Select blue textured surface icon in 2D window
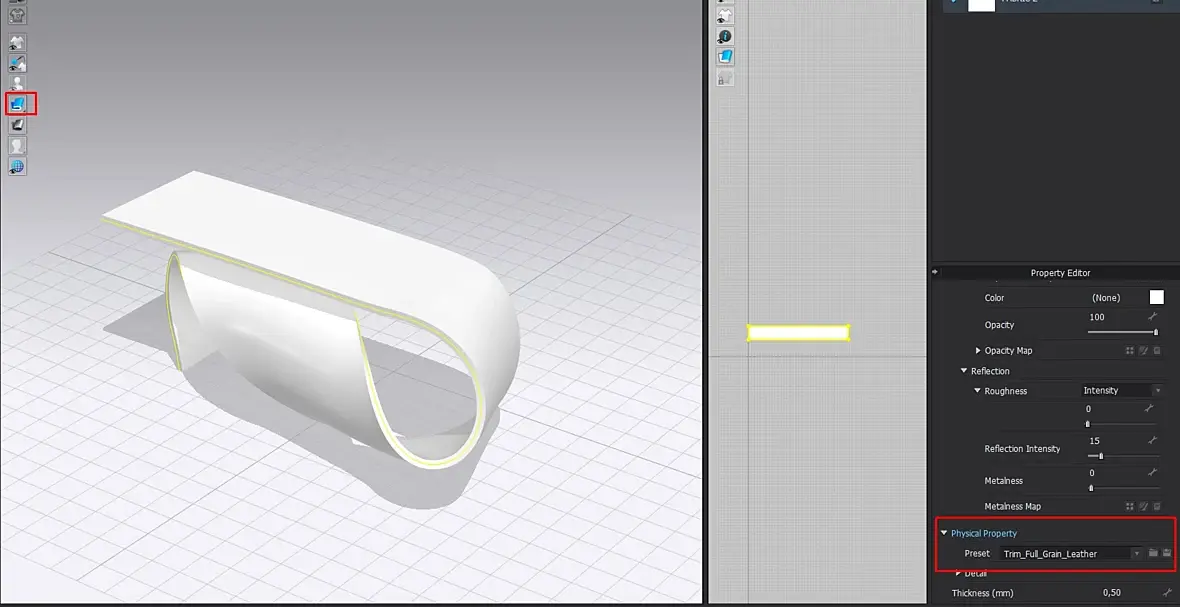The height and width of the screenshot is (607, 1180). click(725, 56)
